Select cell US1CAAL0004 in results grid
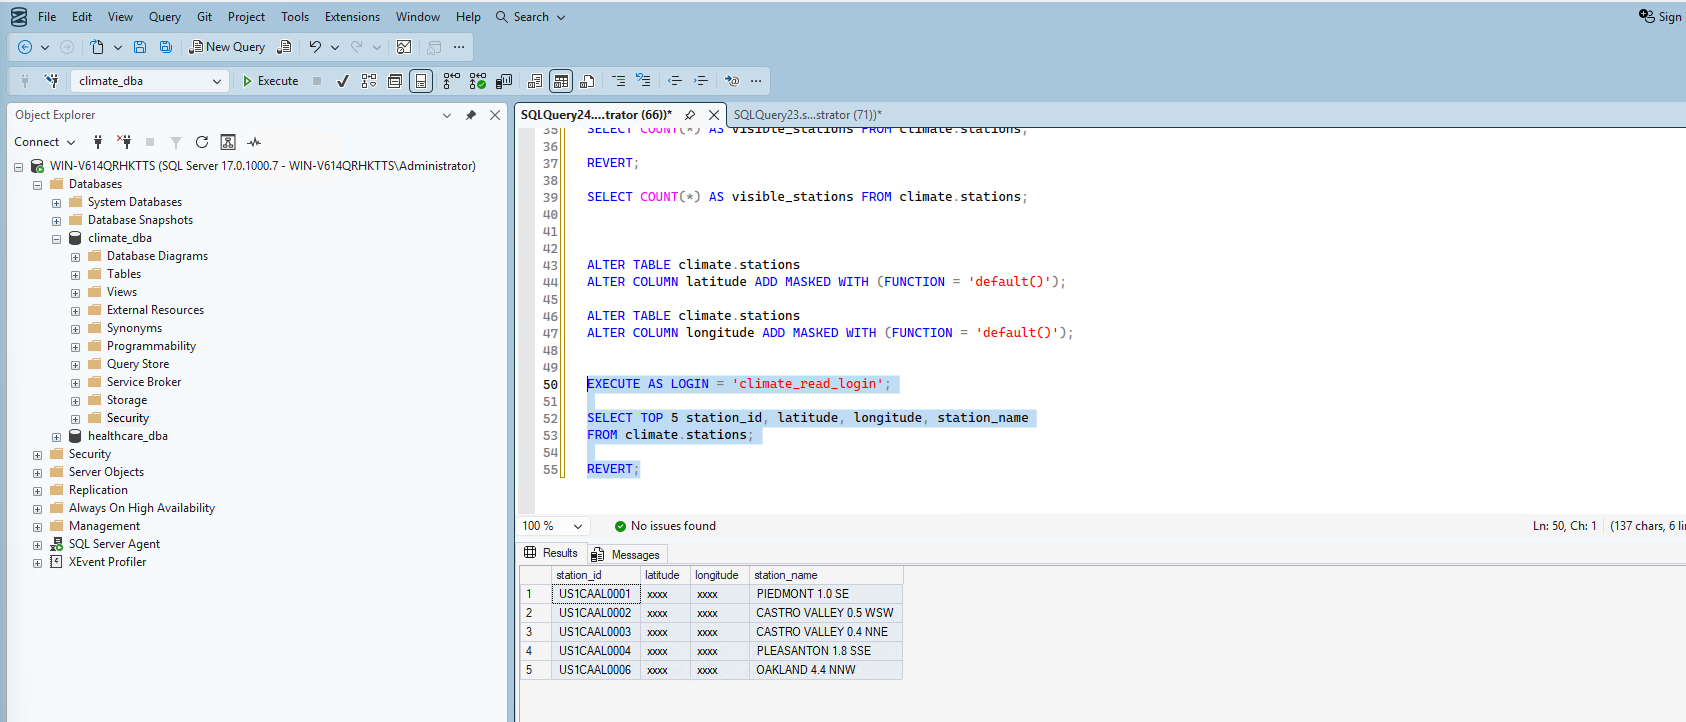Viewport: 1686px width, 722px height. point(595,651)
